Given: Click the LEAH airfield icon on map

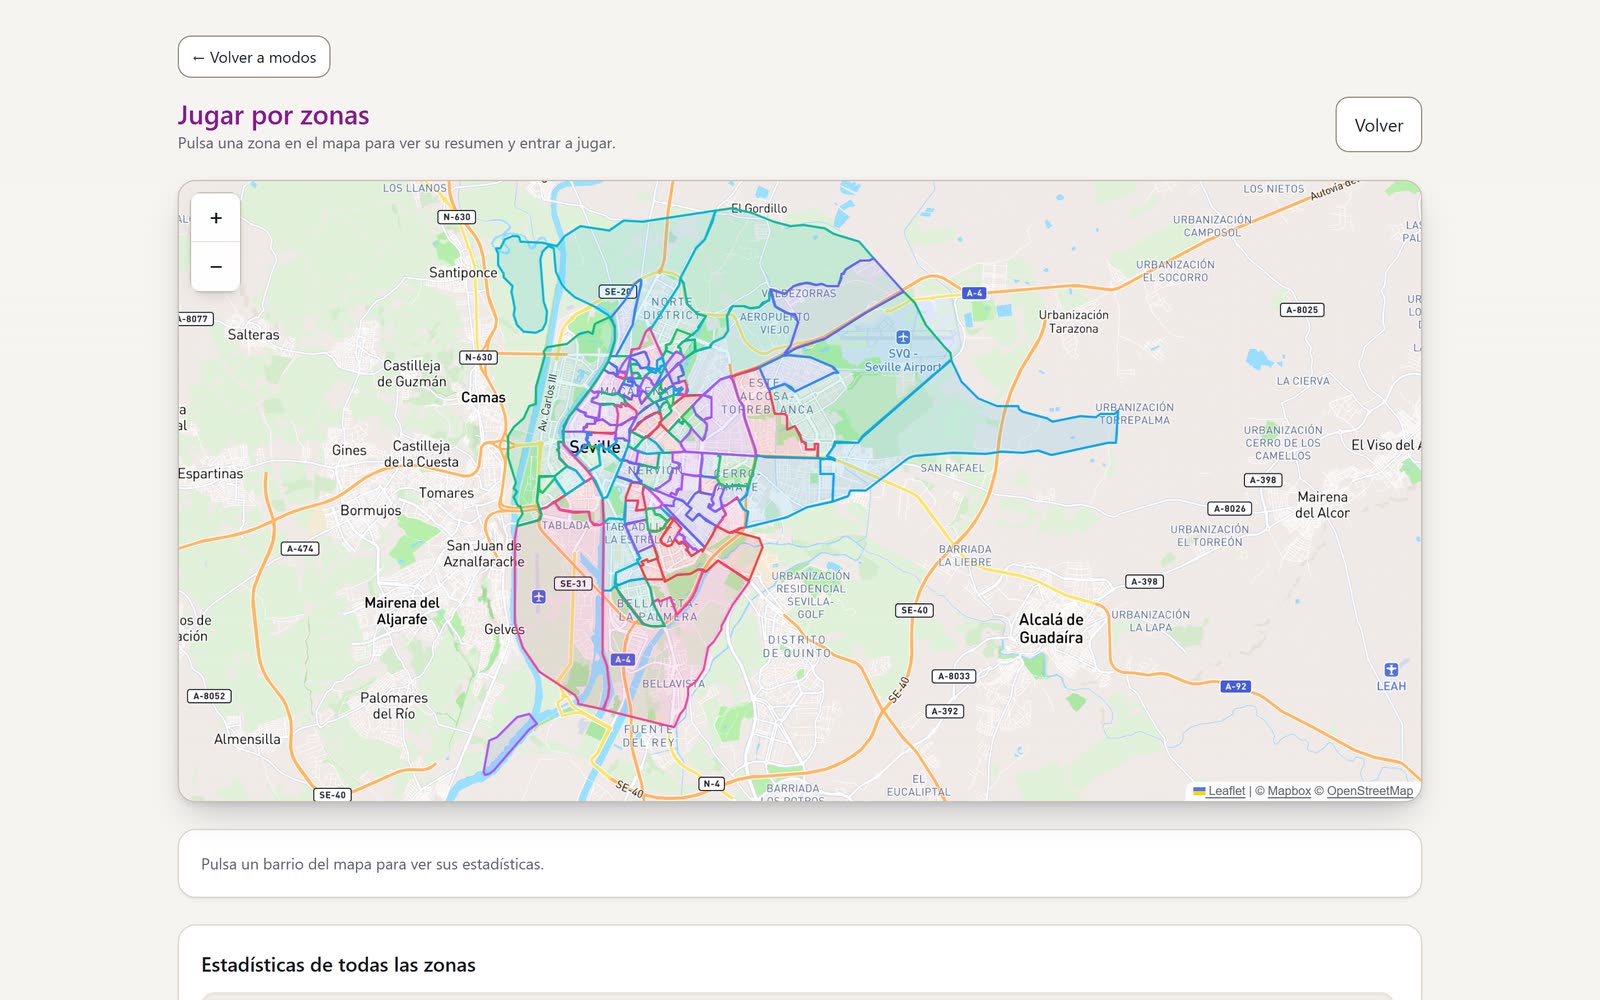Looking at the screenshot, I should [1391, 670].
